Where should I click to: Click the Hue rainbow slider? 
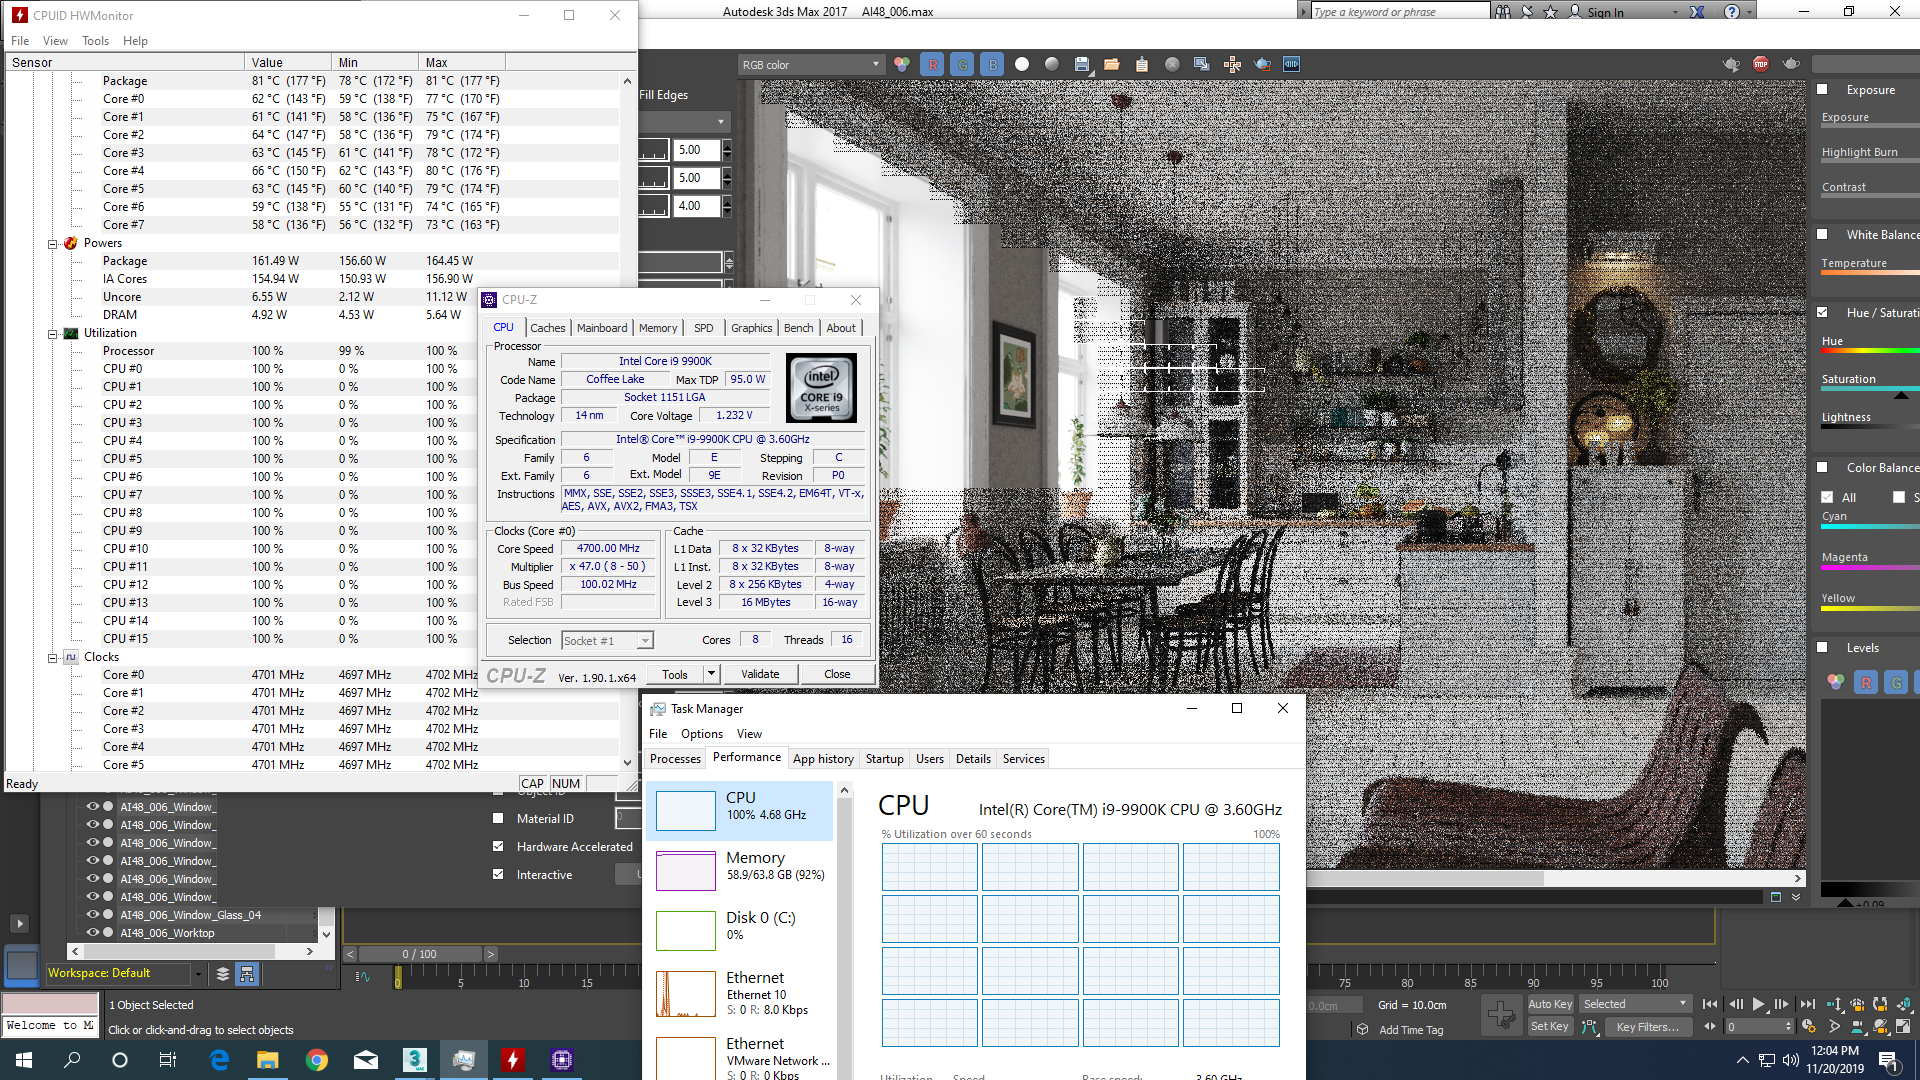click(1868, 351)
